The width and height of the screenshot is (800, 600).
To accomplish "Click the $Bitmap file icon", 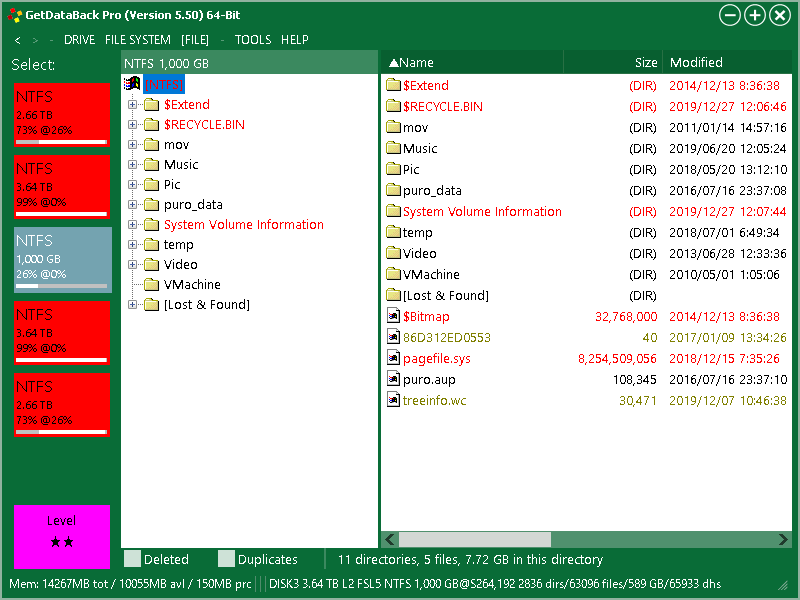I will pyautogui.click(x=393, y=316).
